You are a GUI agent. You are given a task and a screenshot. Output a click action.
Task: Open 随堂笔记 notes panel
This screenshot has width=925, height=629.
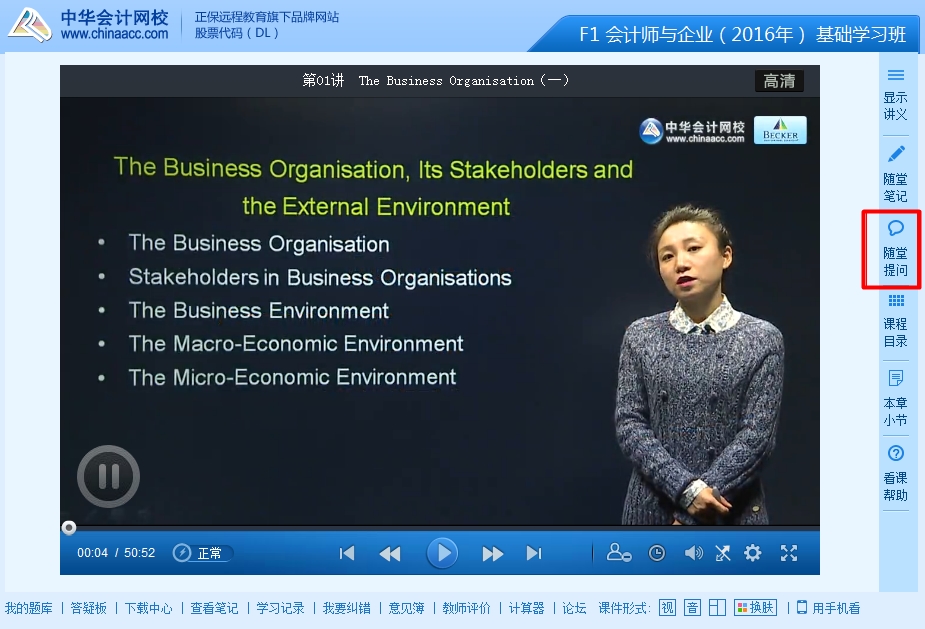896,174
